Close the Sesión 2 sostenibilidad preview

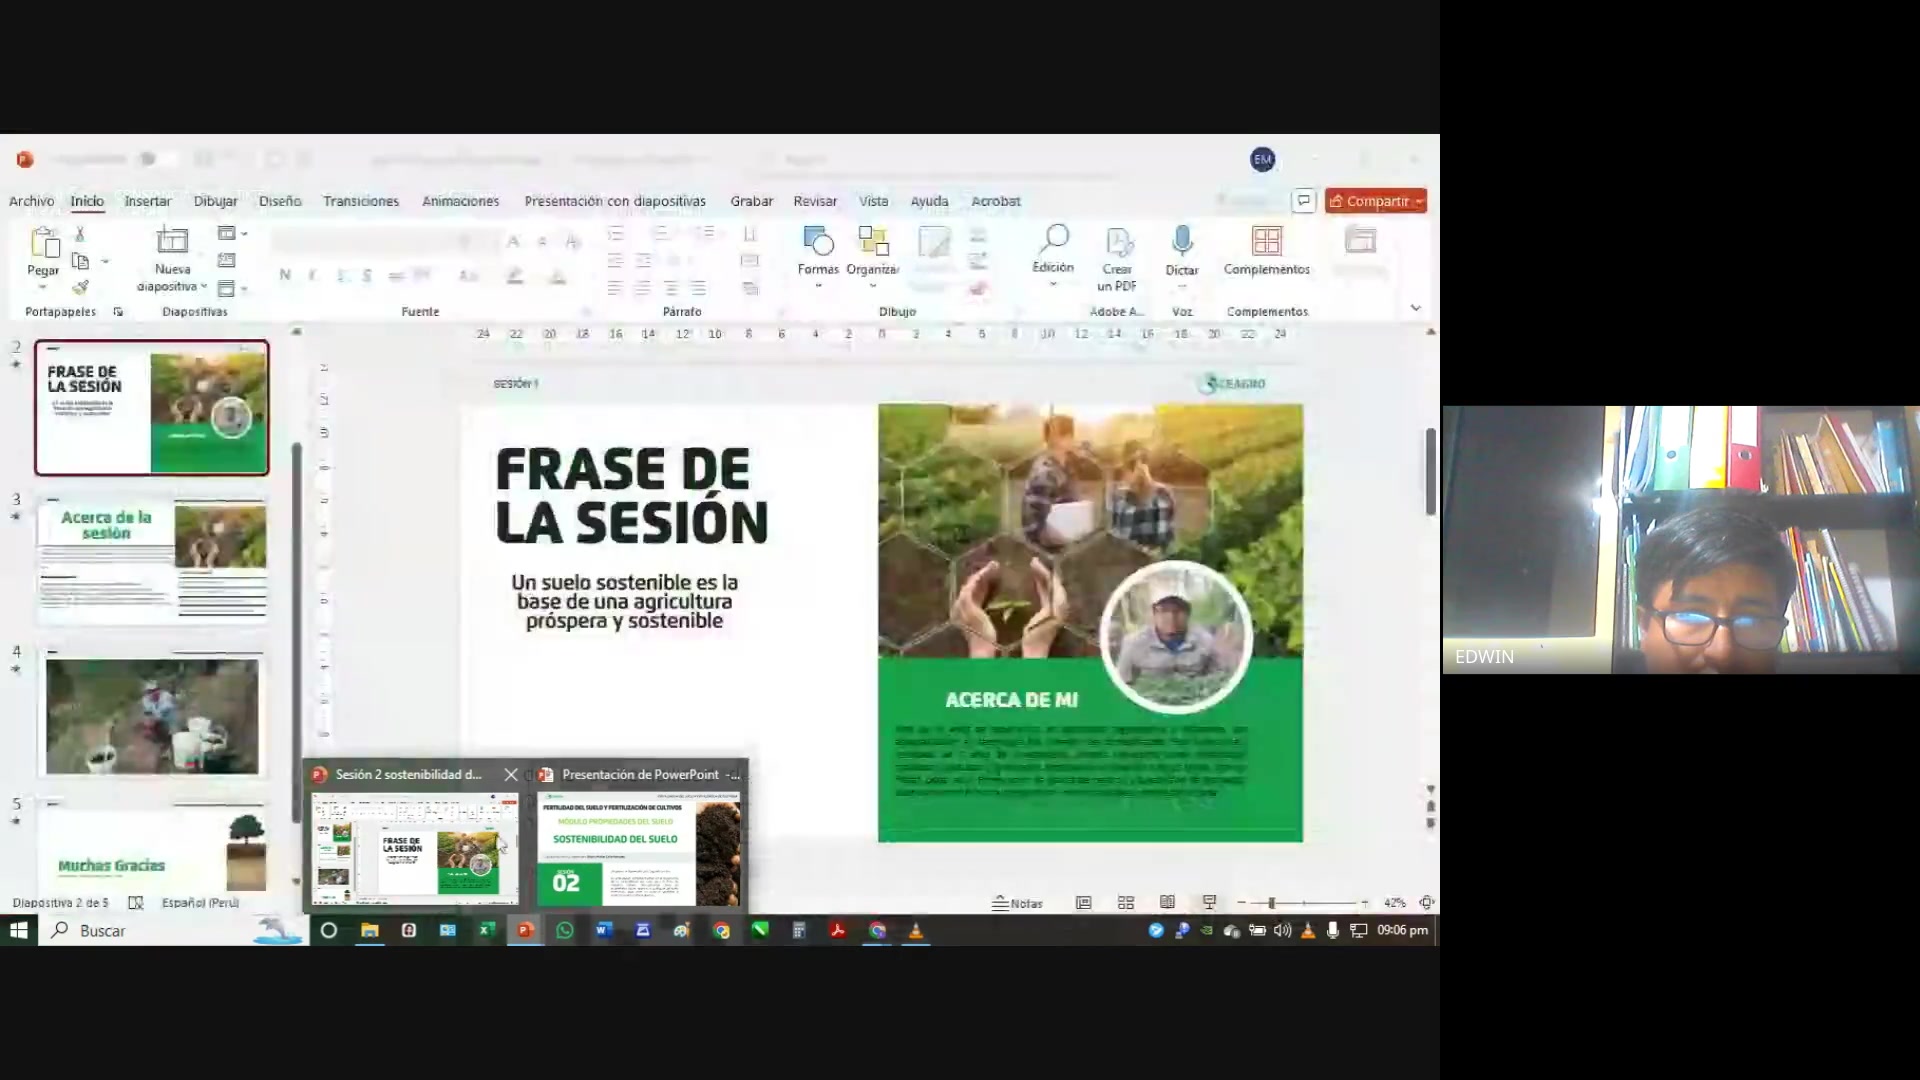(x=511, y=775)
